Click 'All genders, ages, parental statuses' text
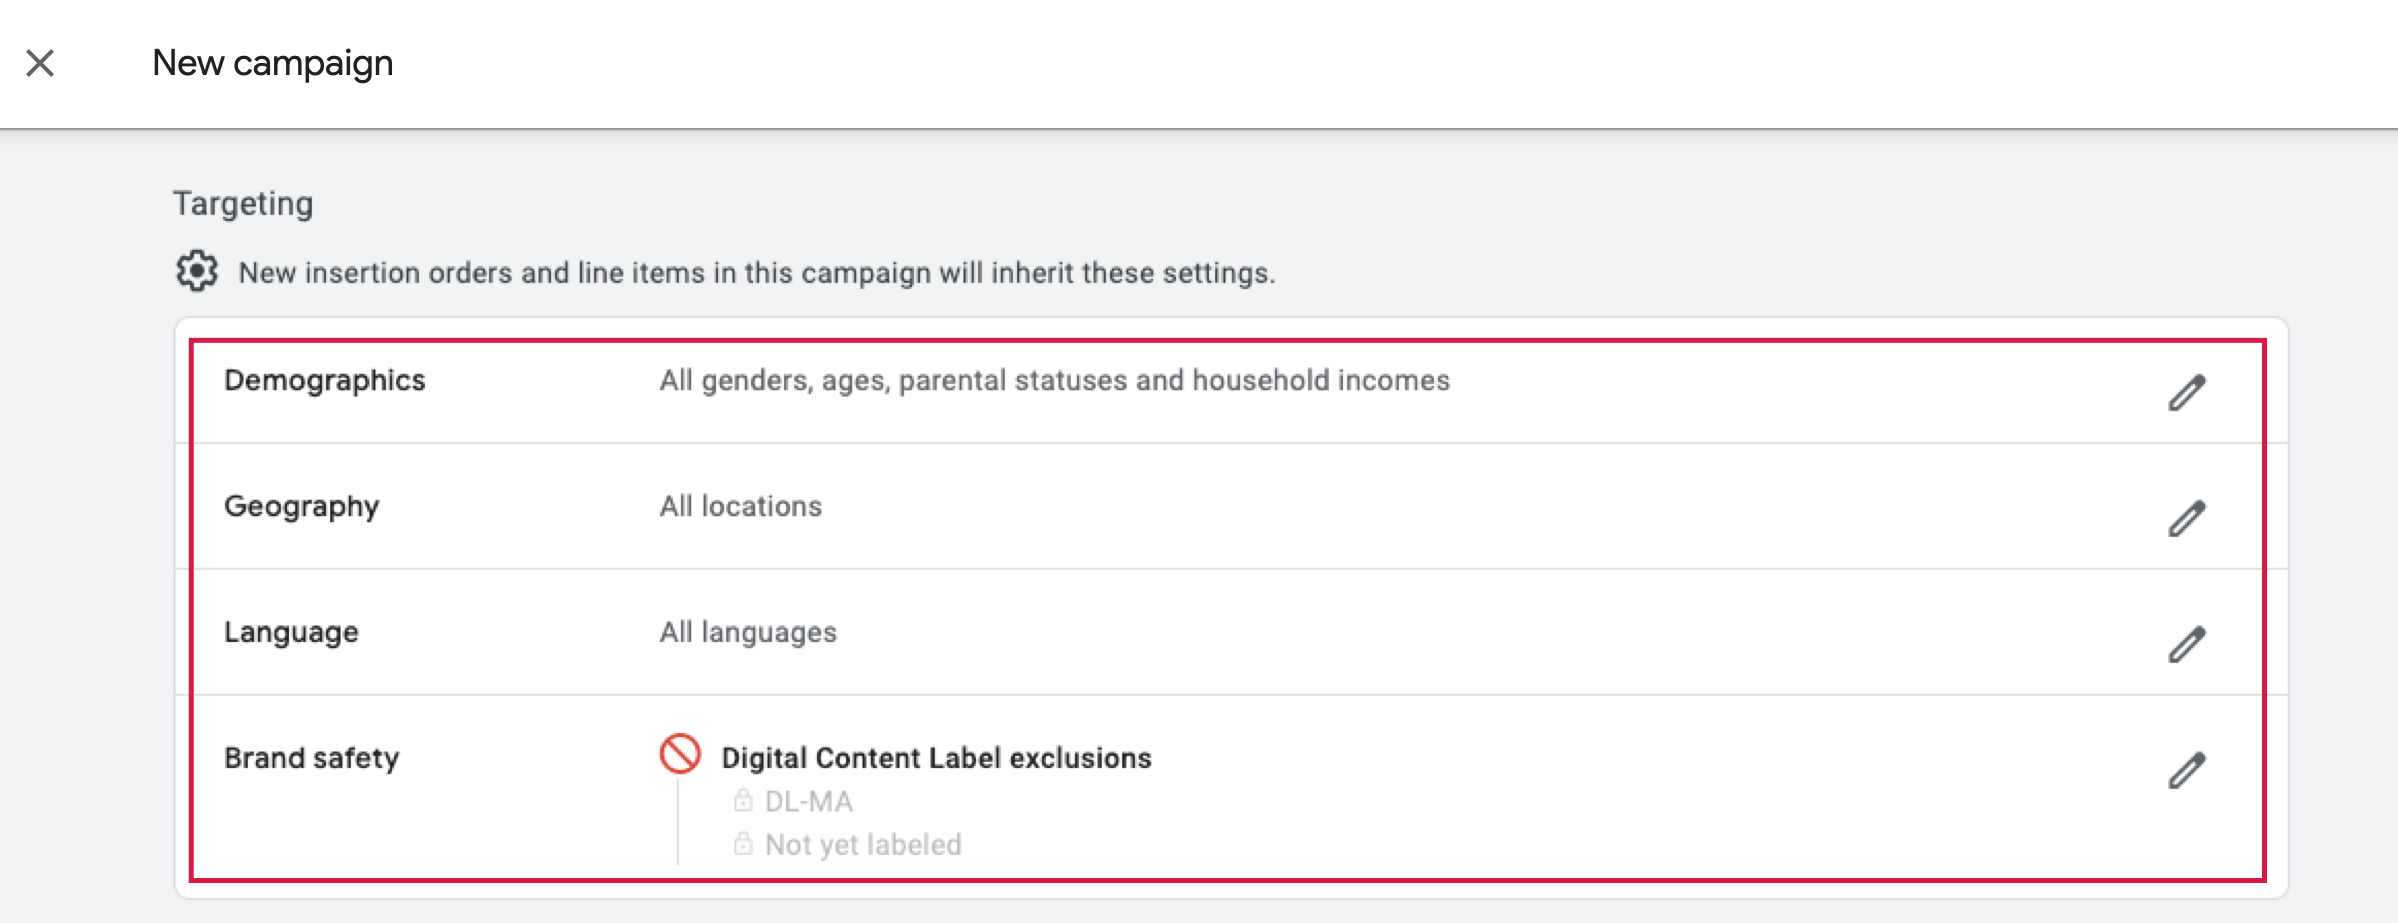This screenshot has width=2398, height=923. tap(1054, 380)
